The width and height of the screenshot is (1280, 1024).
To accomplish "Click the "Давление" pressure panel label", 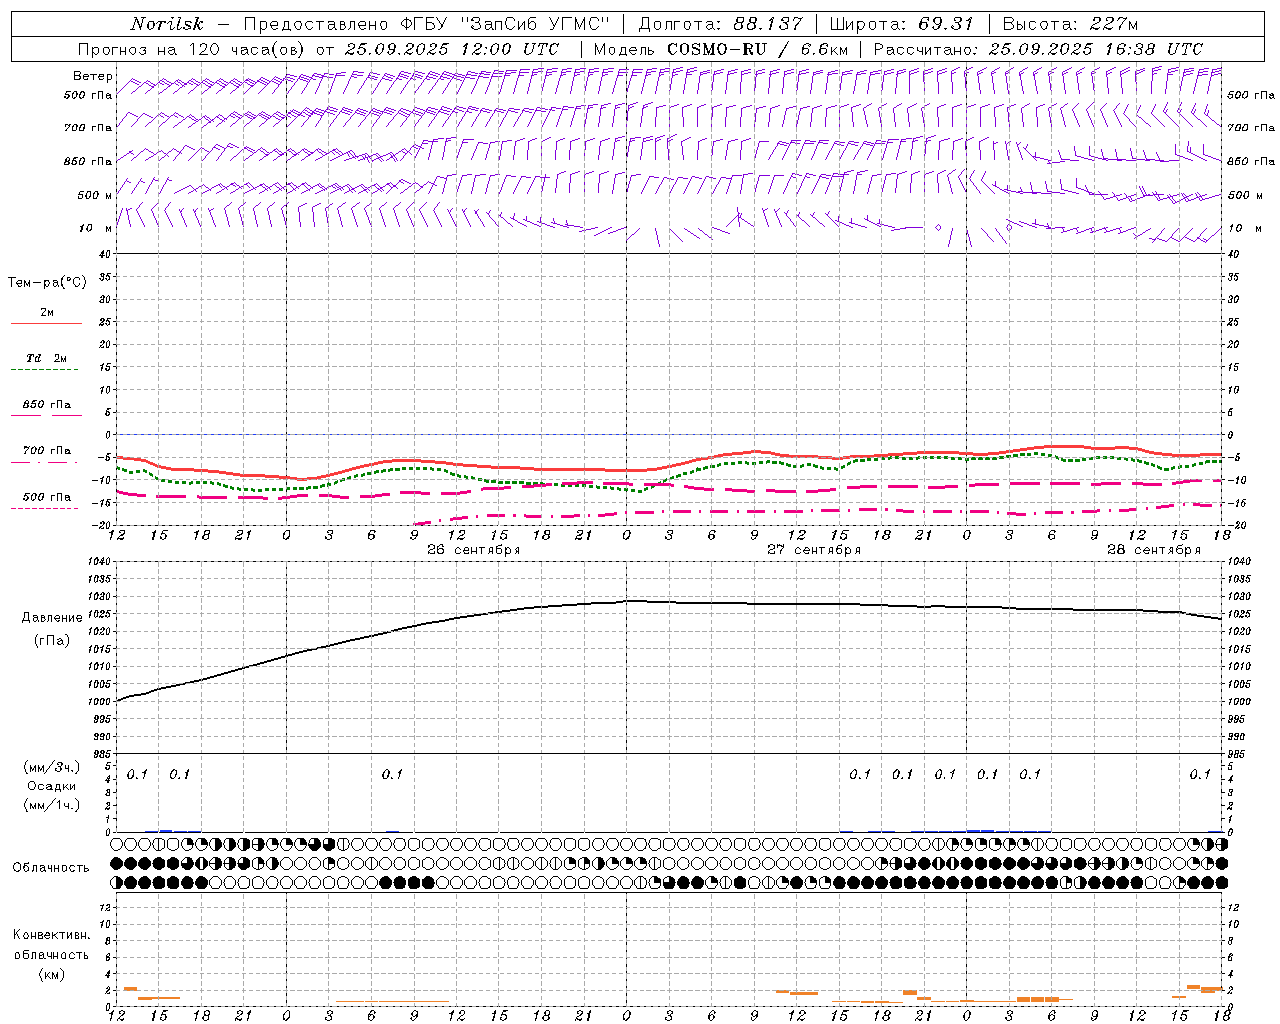I will click(52, 617).
